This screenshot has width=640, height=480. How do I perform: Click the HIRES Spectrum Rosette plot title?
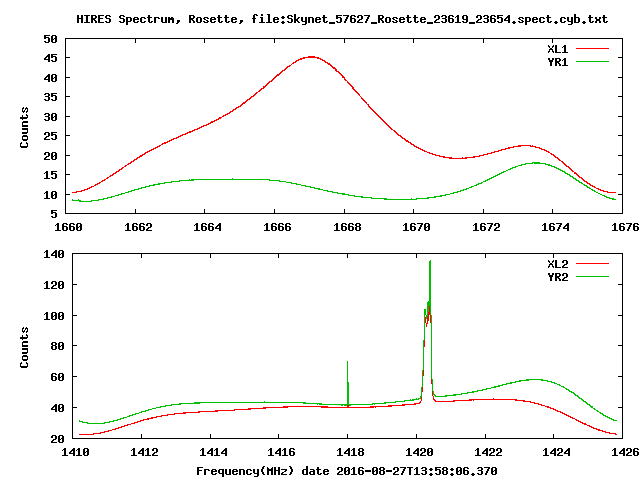(x=342, y=19)
